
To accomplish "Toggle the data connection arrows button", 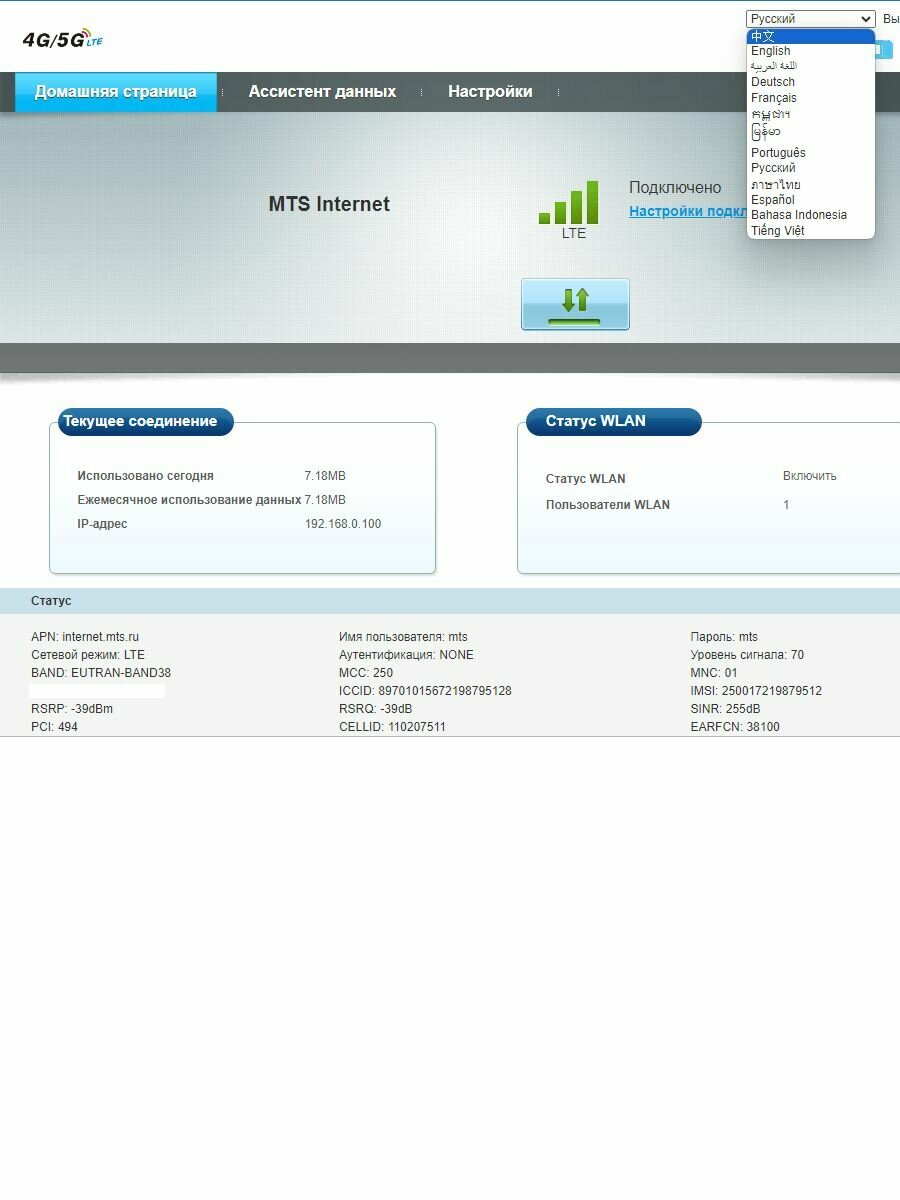I will (x=575, y=304).
